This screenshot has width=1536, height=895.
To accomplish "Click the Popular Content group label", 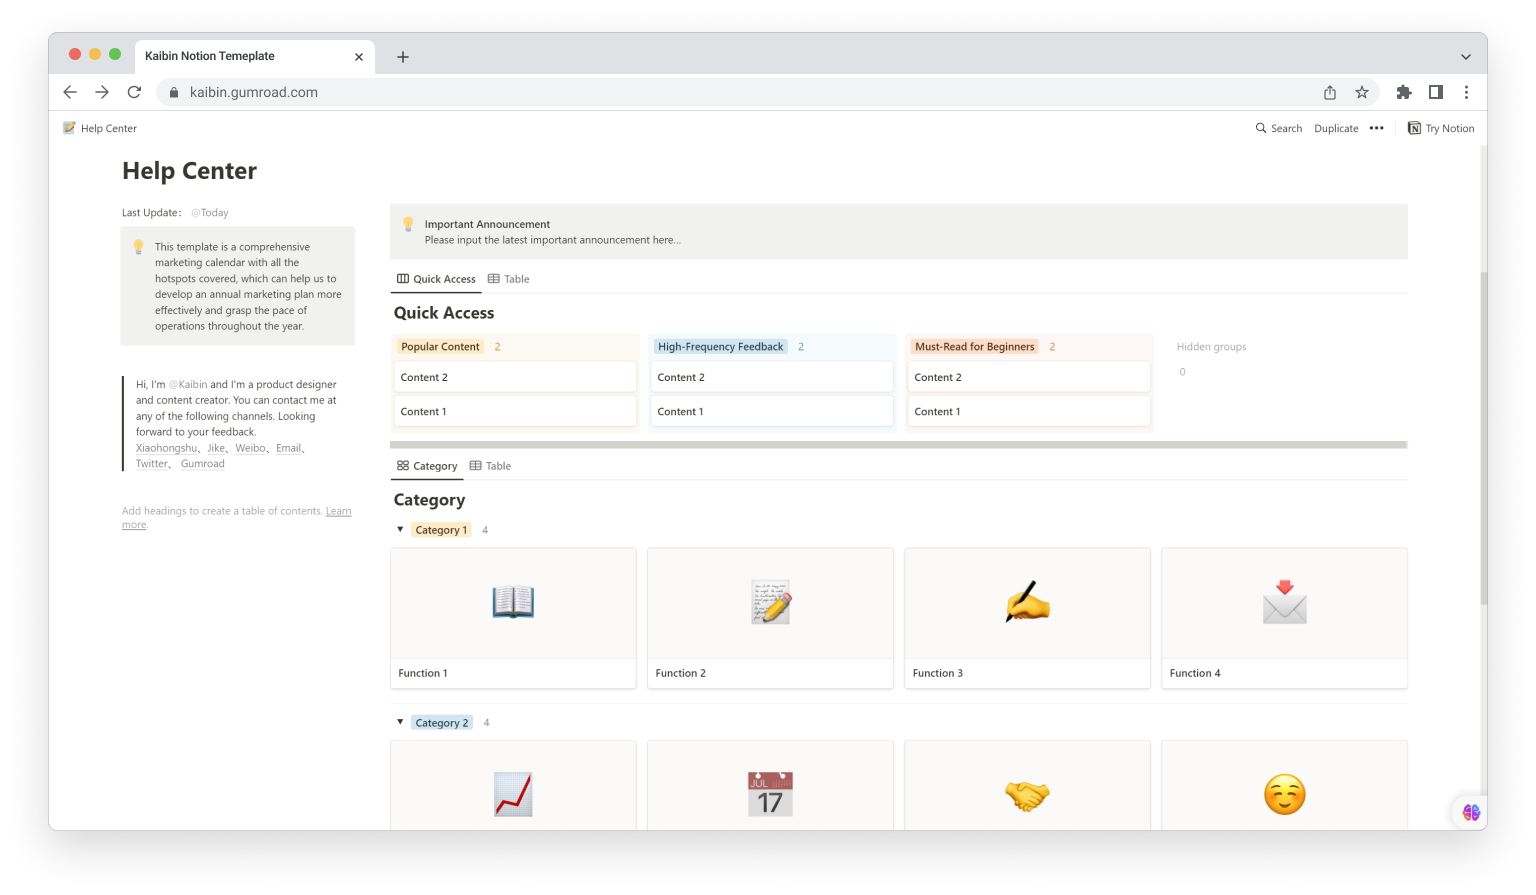I will 440,347.
